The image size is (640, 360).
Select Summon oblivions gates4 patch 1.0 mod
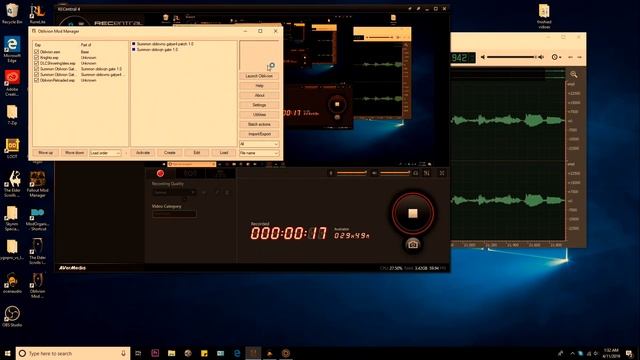coord(165,44)
